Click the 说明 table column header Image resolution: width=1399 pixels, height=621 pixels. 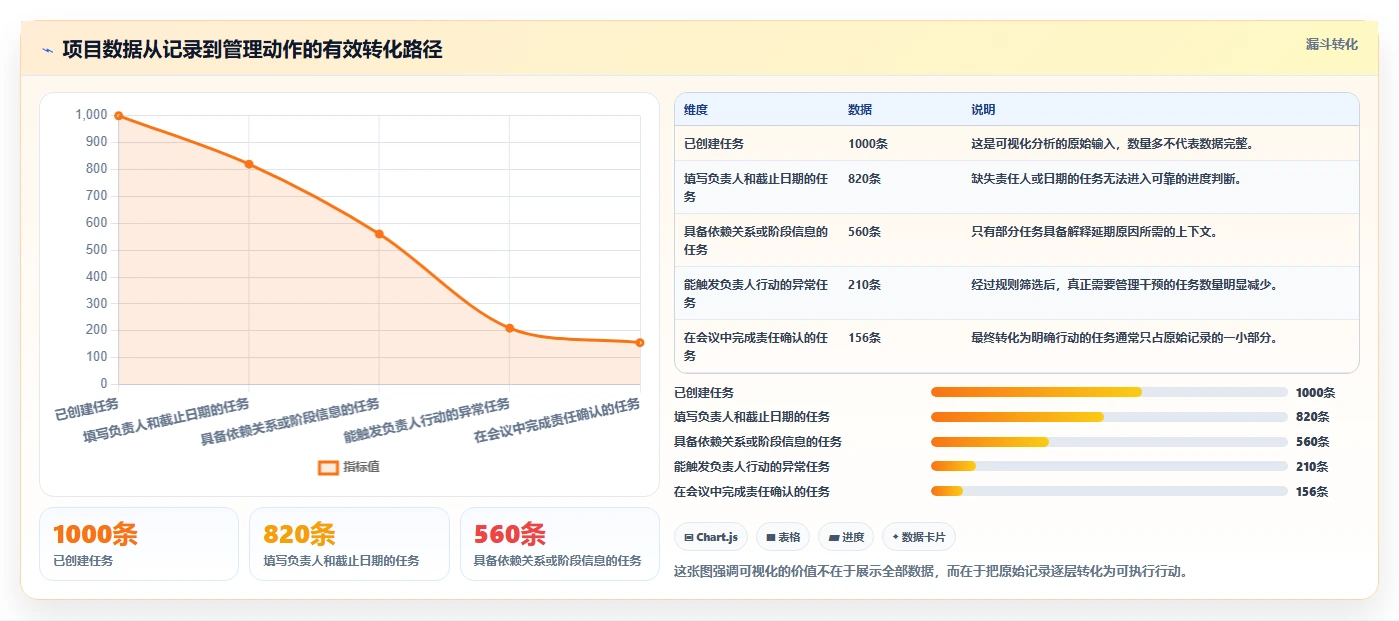tap(983, 110)
